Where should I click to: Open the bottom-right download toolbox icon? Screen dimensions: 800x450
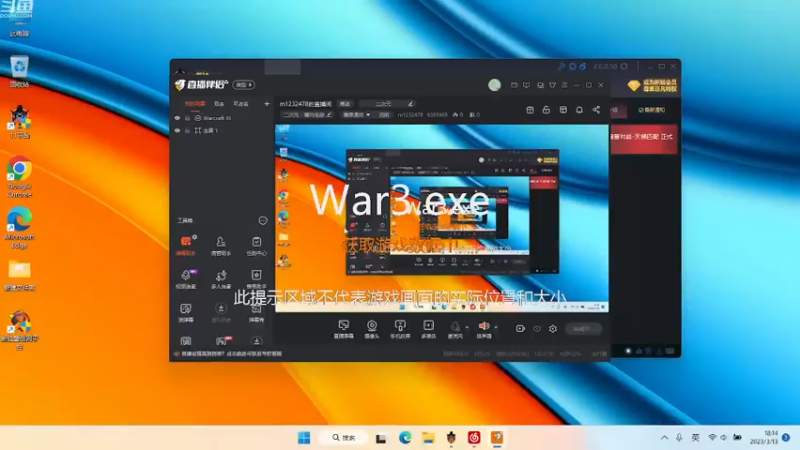coord(257,341)
